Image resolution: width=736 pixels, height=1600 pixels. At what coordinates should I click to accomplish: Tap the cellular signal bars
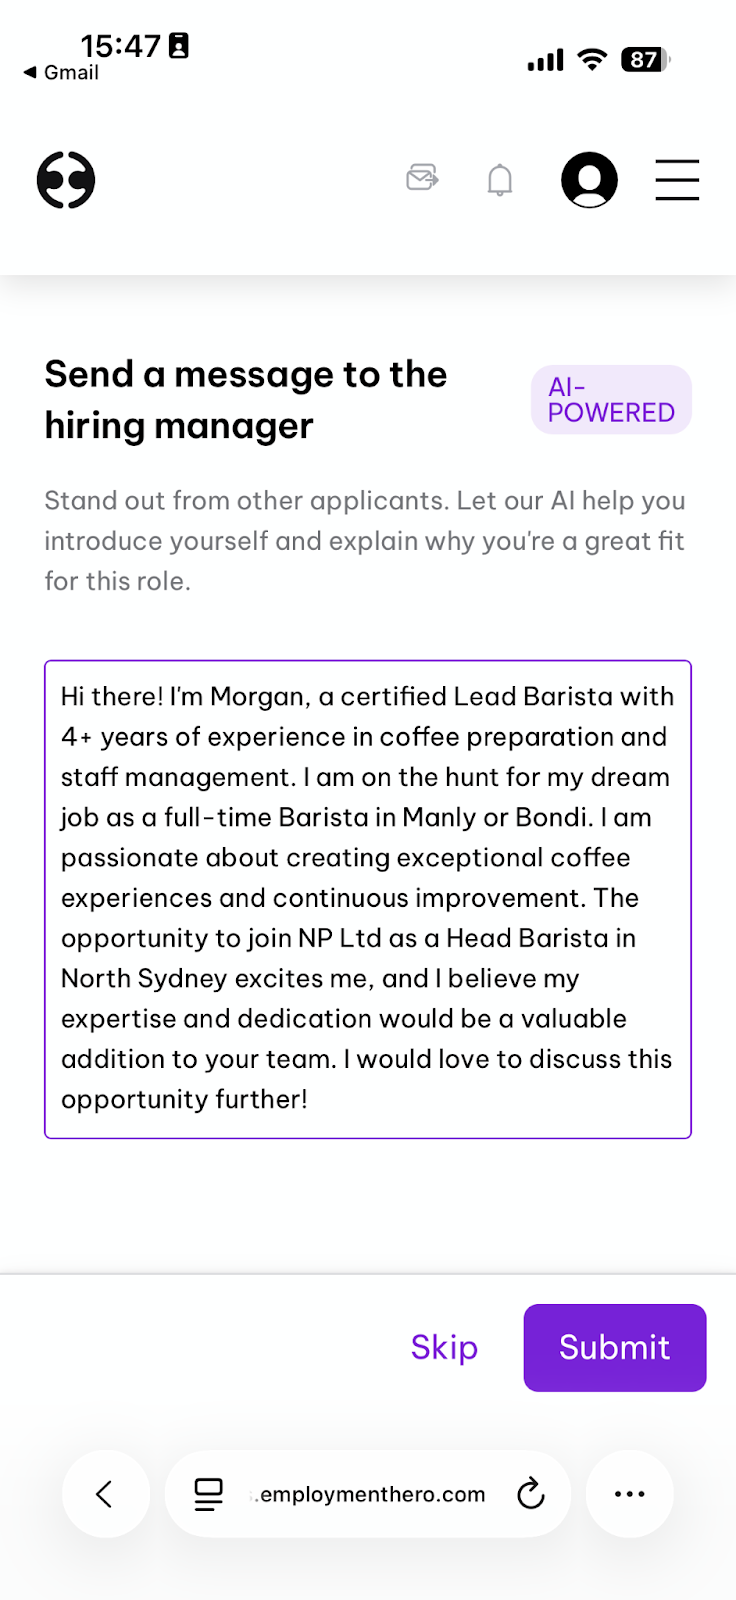[x=546, y=61]
